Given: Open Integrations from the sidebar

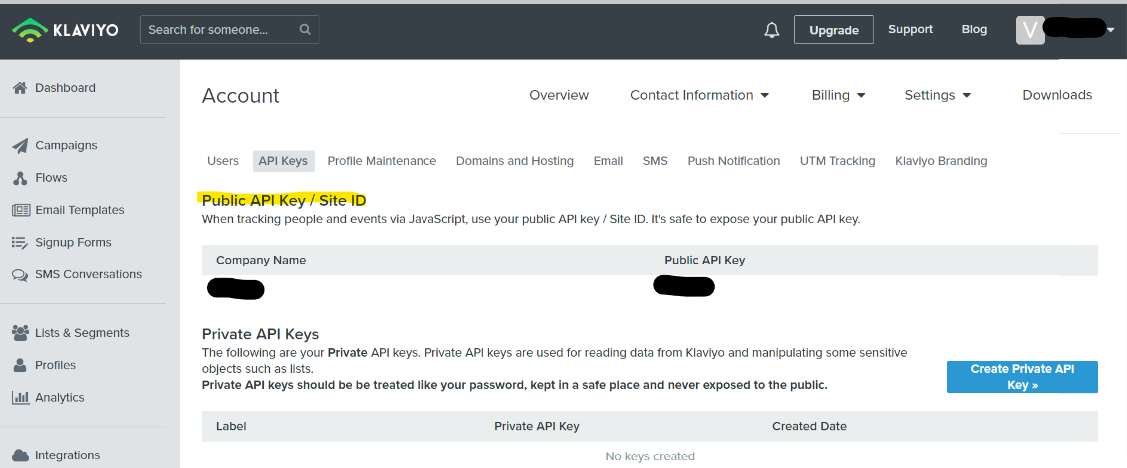Looking at the screenshot, I should [x=68, y=455].
